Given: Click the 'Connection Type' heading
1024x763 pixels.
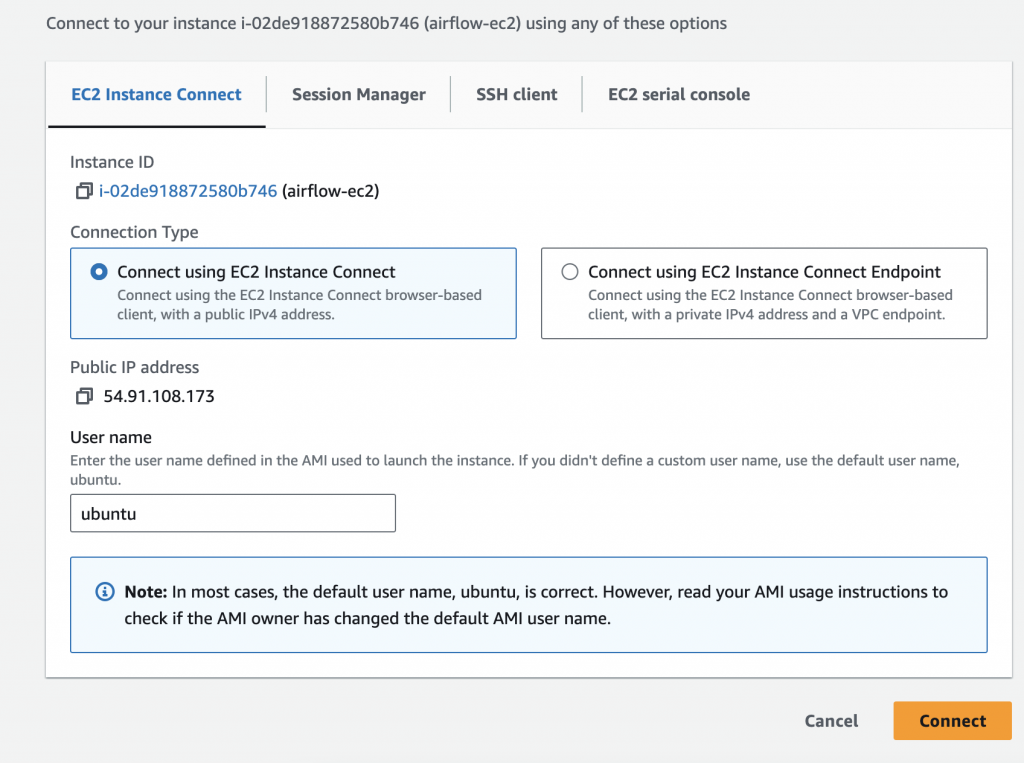Looking at the screenshot, I should [134, 232].
